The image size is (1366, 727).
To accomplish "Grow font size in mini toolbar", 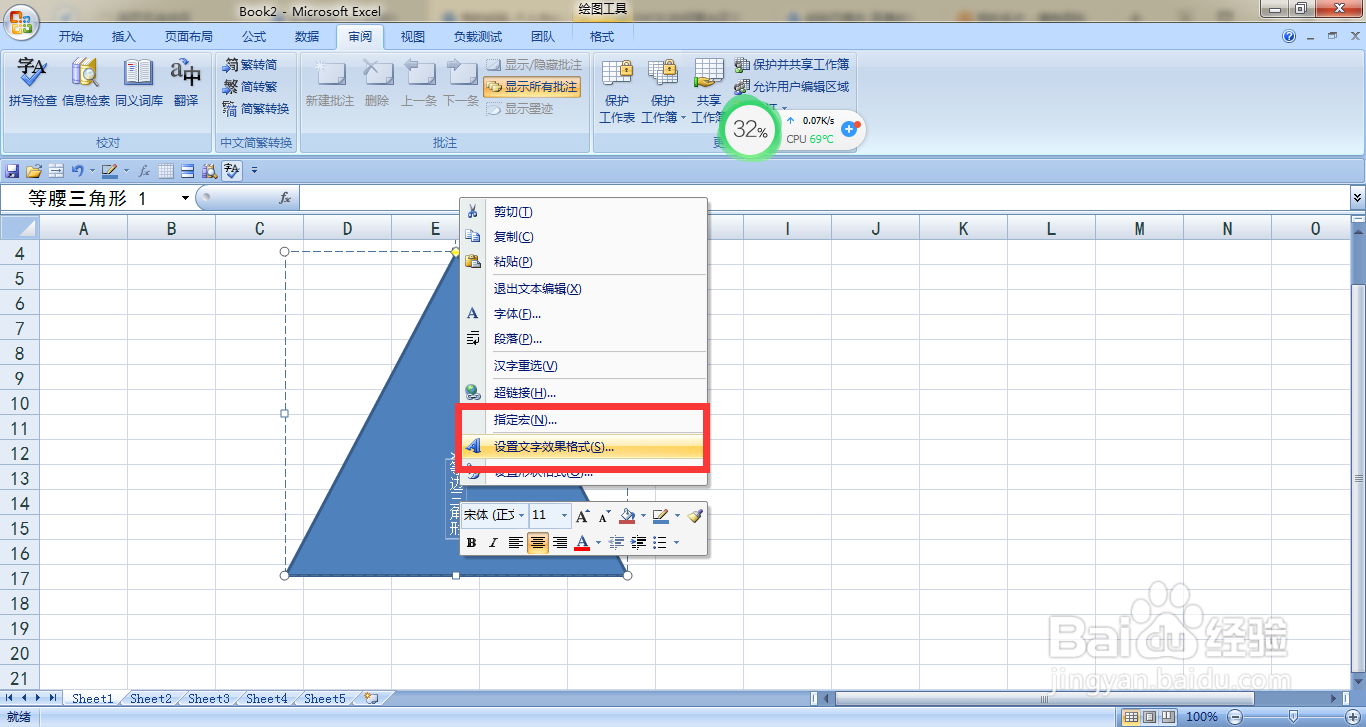I will (583, 516).
